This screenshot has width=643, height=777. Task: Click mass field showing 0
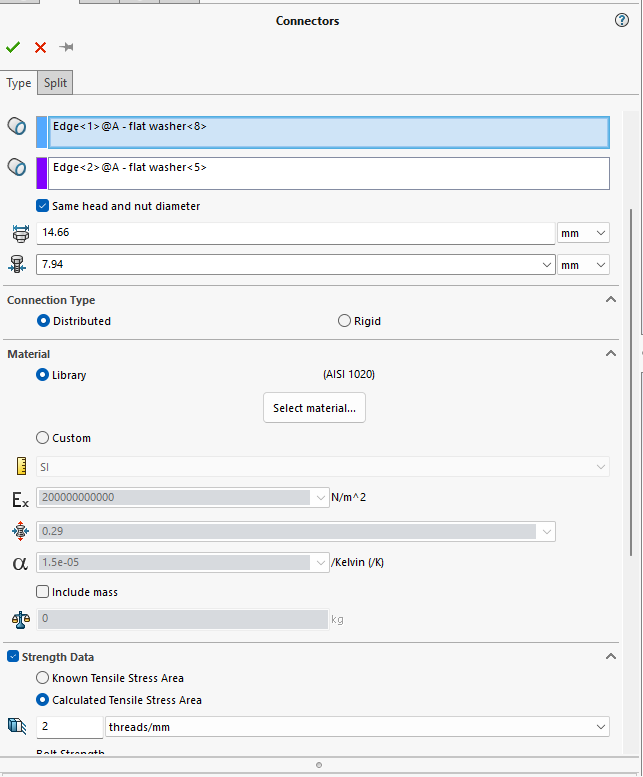183,619
